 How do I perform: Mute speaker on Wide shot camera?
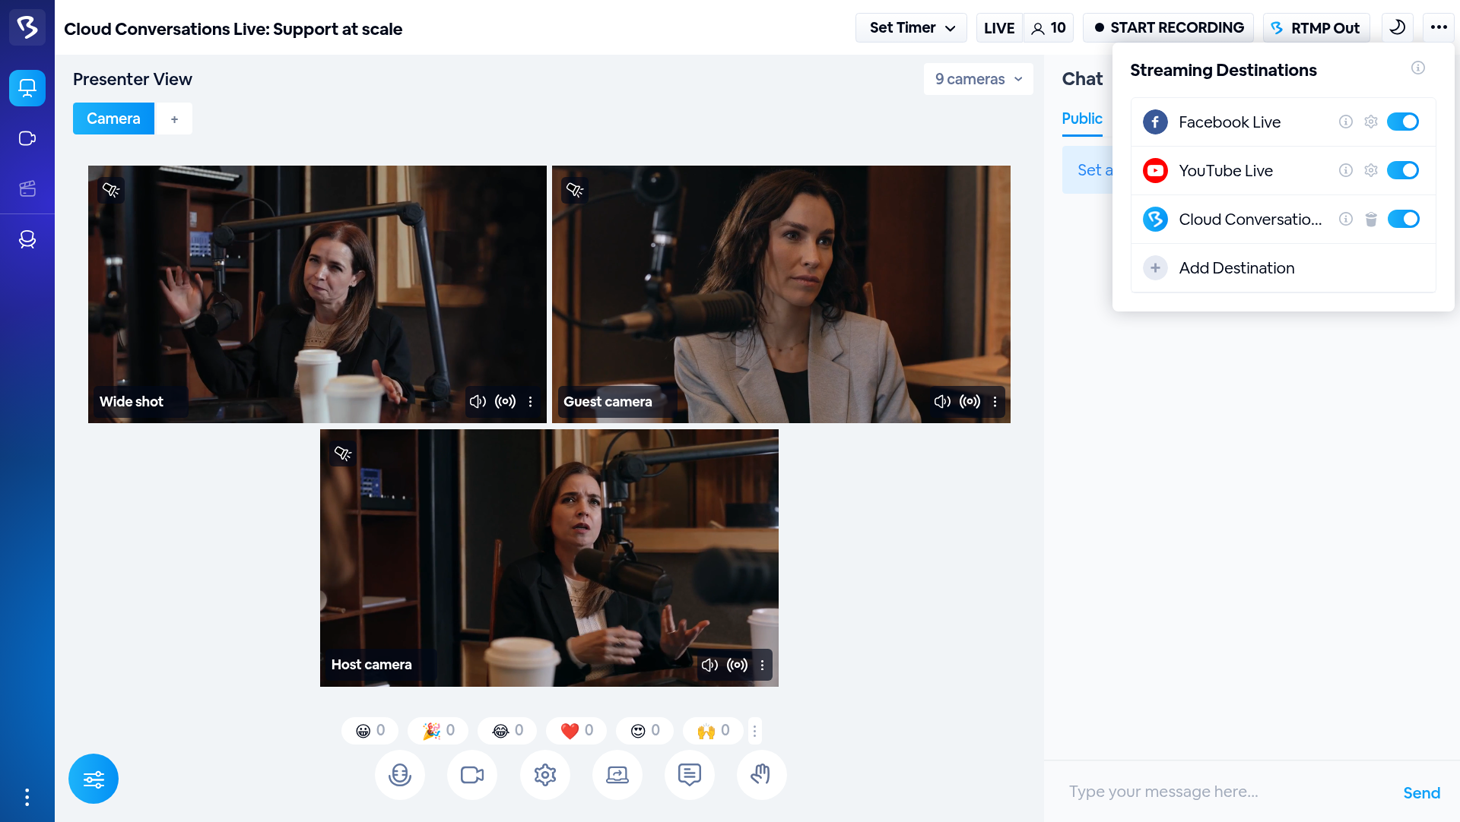click(x=478, y=402)
